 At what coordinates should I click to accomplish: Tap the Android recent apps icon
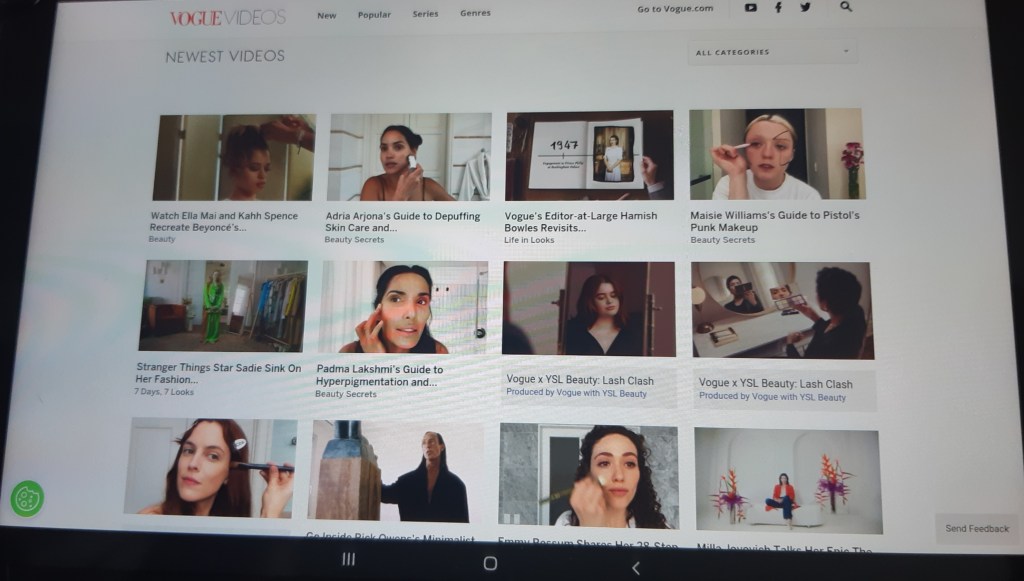click(x=348, y=560)
